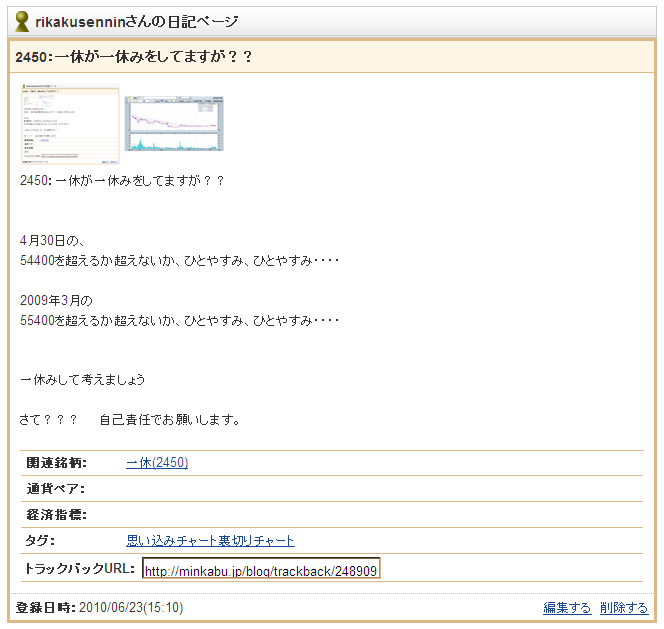
Task: Open the first screenshot thumbnail image
Action: [70, 125]
